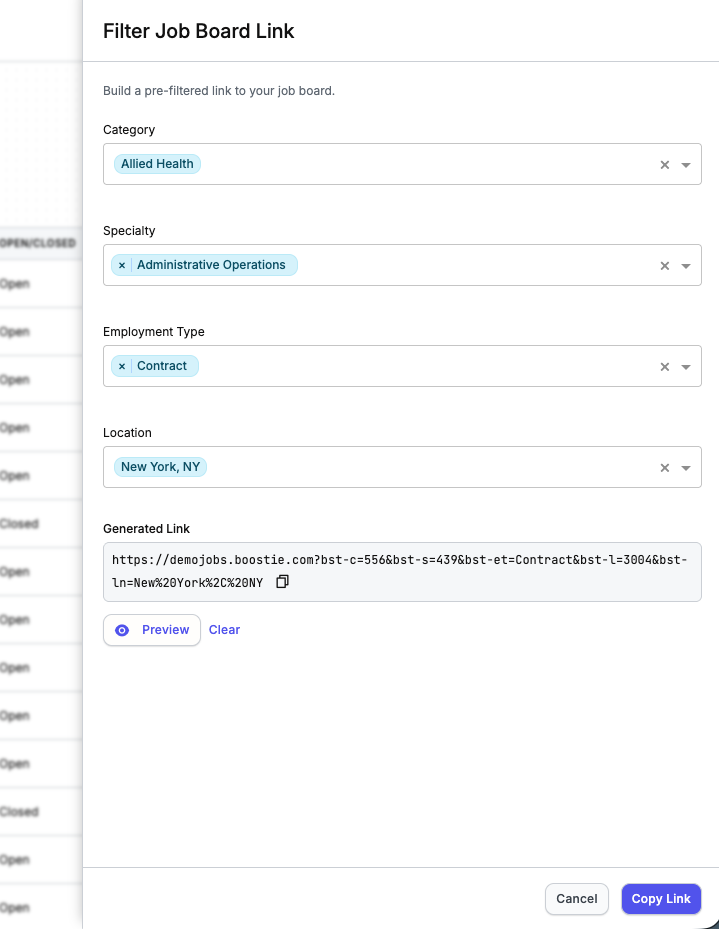719x929 pixels.
Task: Click the Allied Health category tag
Action: (157, 164)
